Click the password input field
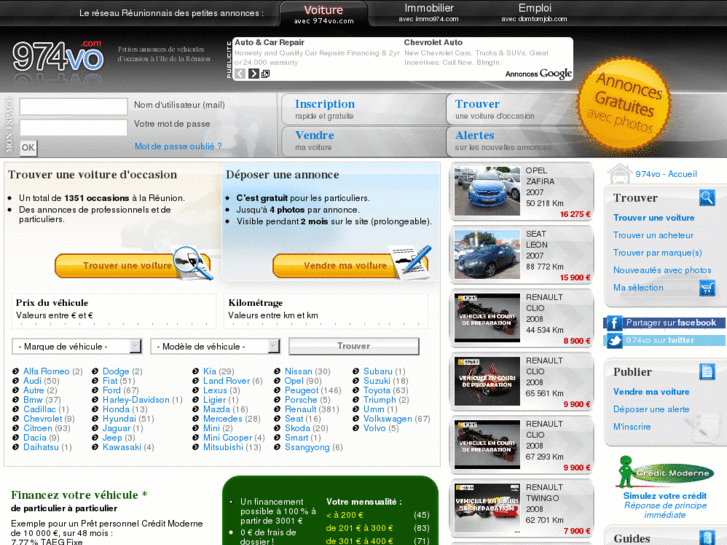 [73, 128]
